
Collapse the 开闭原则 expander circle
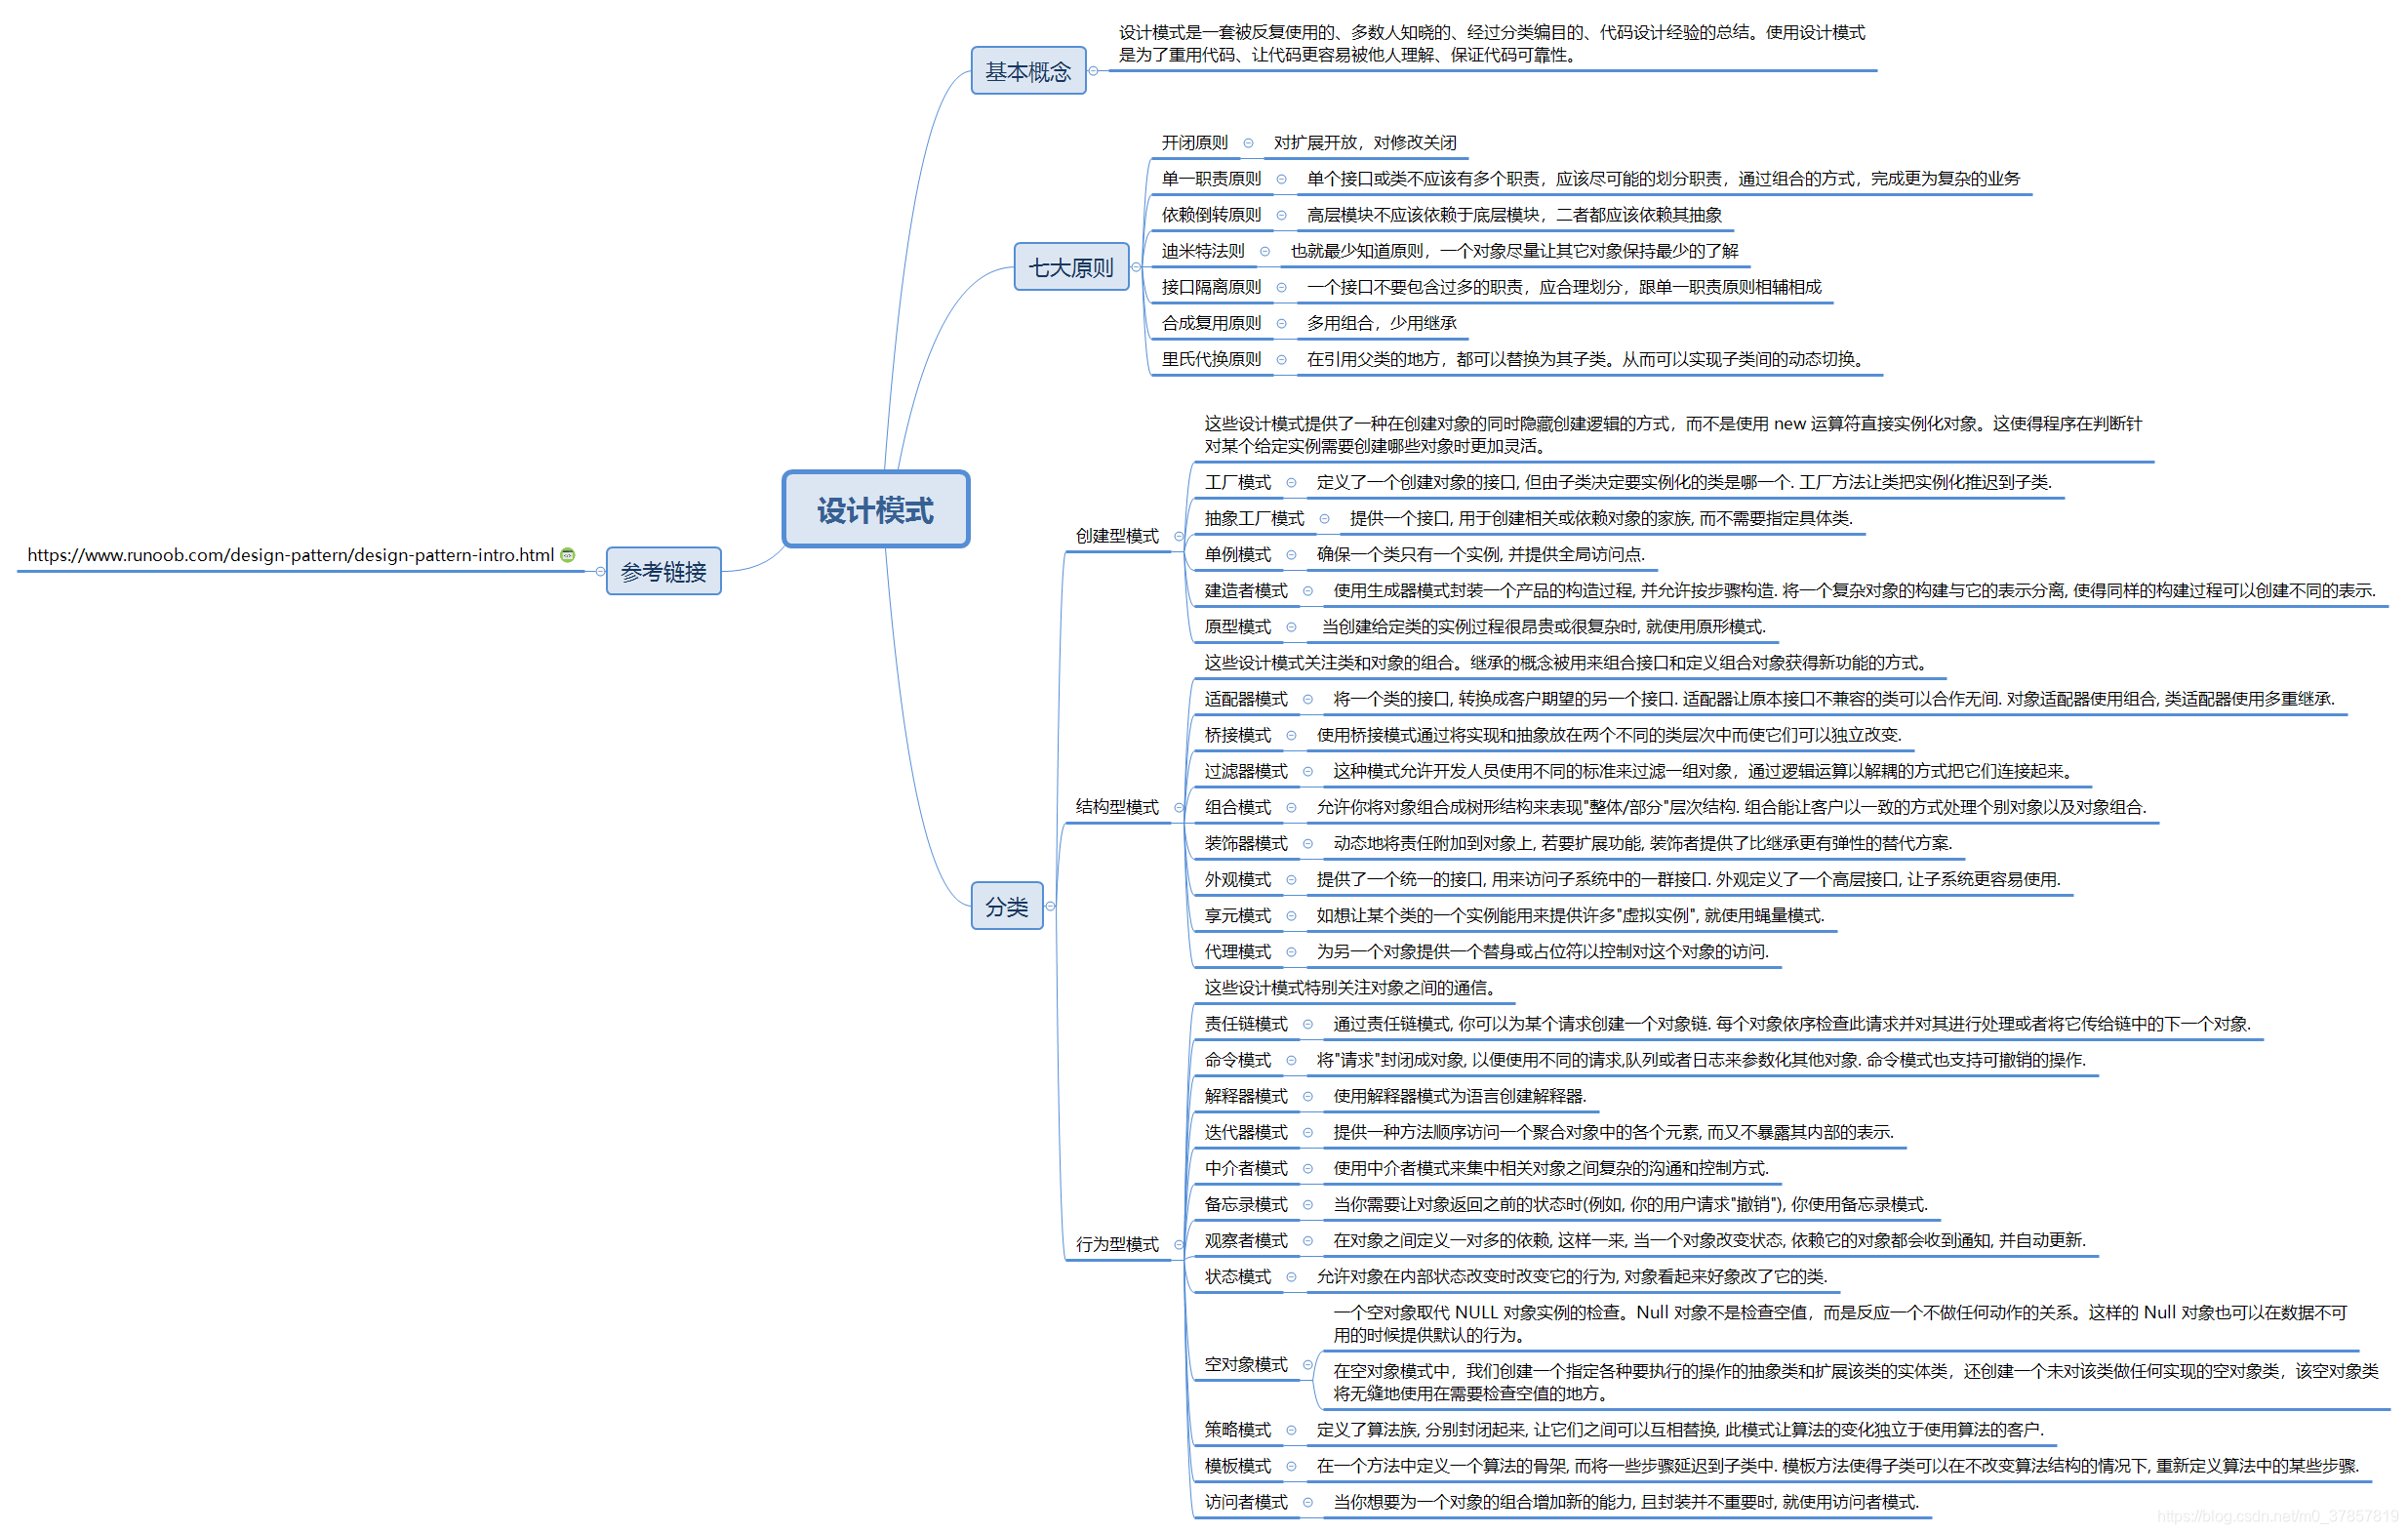pos(1248,143)
